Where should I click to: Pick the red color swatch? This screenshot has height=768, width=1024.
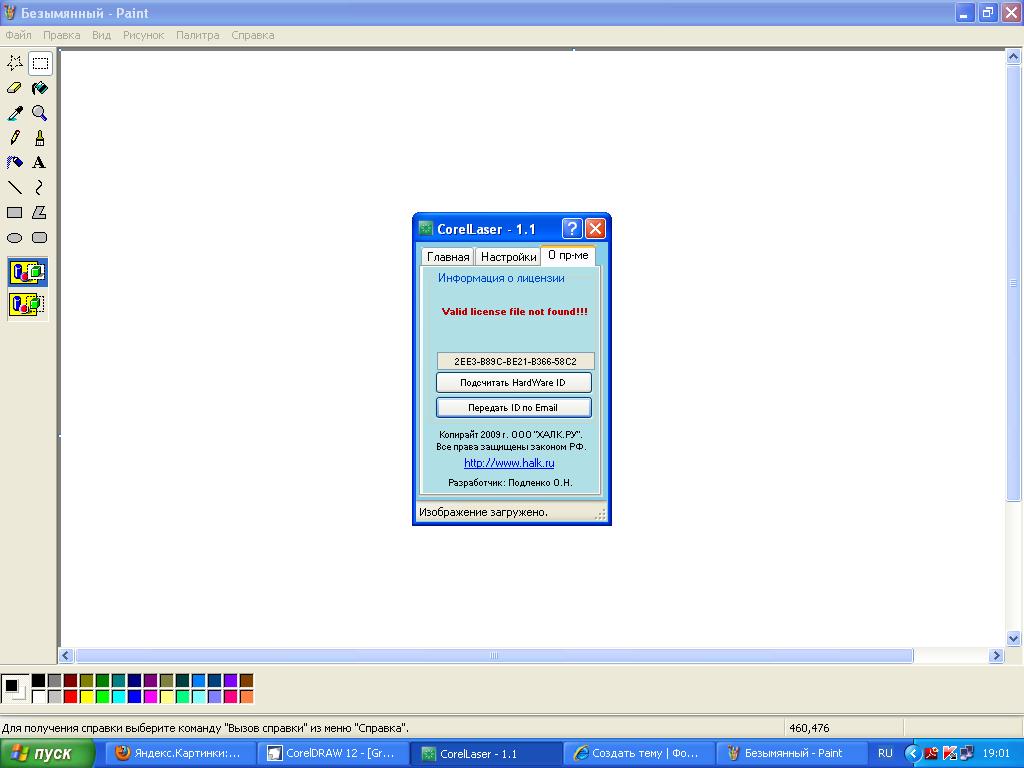click(x=70, y=697)
